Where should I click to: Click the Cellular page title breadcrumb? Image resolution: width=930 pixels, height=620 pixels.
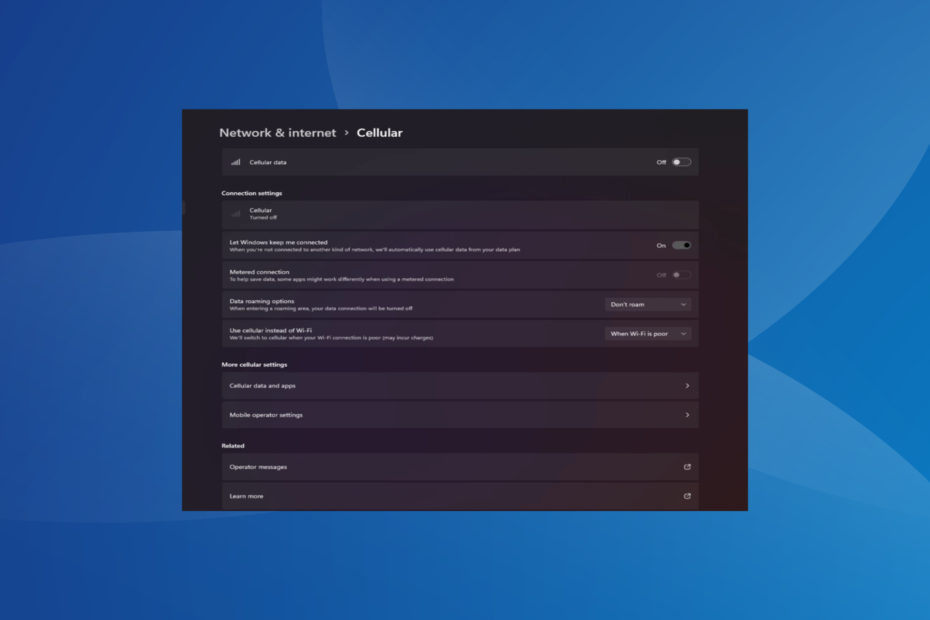(380, 132)
